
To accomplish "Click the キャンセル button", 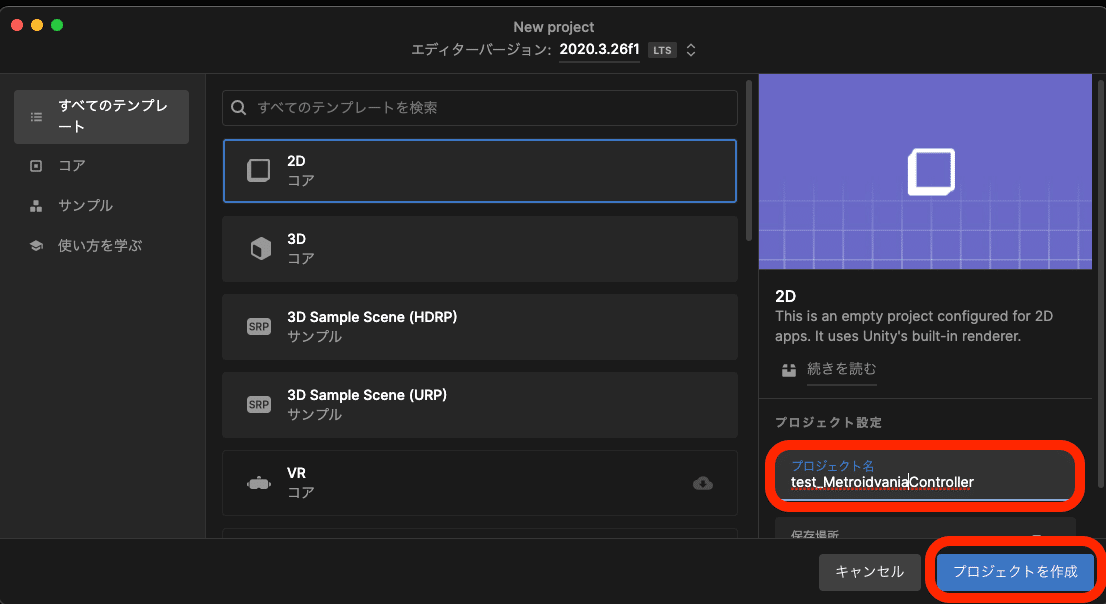I will [870, 572].
